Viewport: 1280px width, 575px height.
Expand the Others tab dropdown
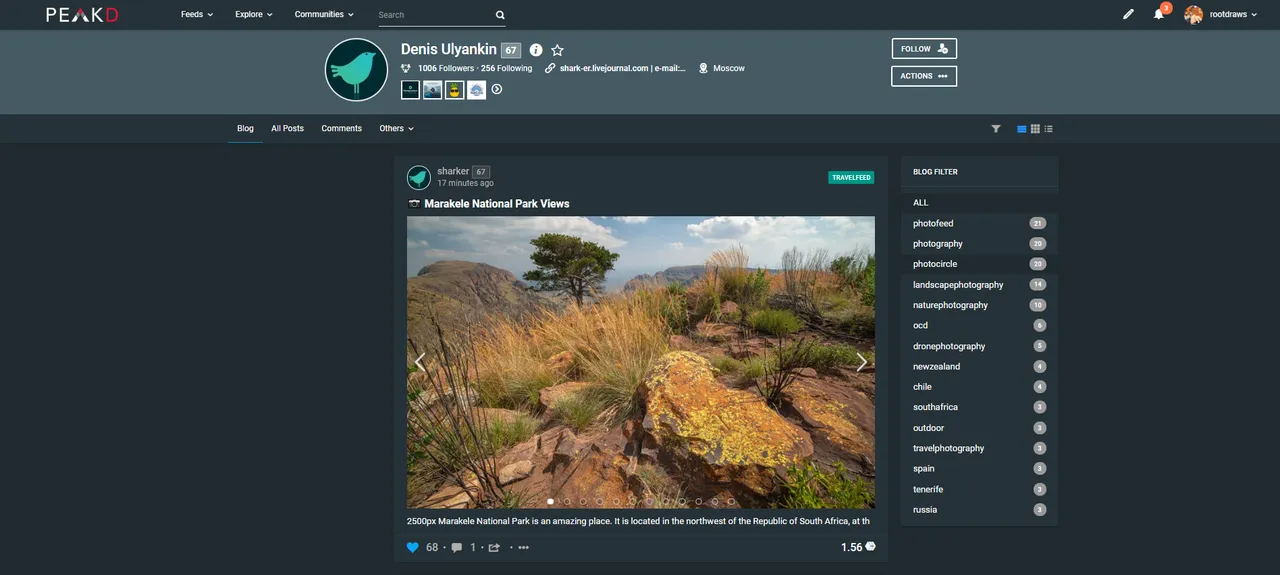396,128
